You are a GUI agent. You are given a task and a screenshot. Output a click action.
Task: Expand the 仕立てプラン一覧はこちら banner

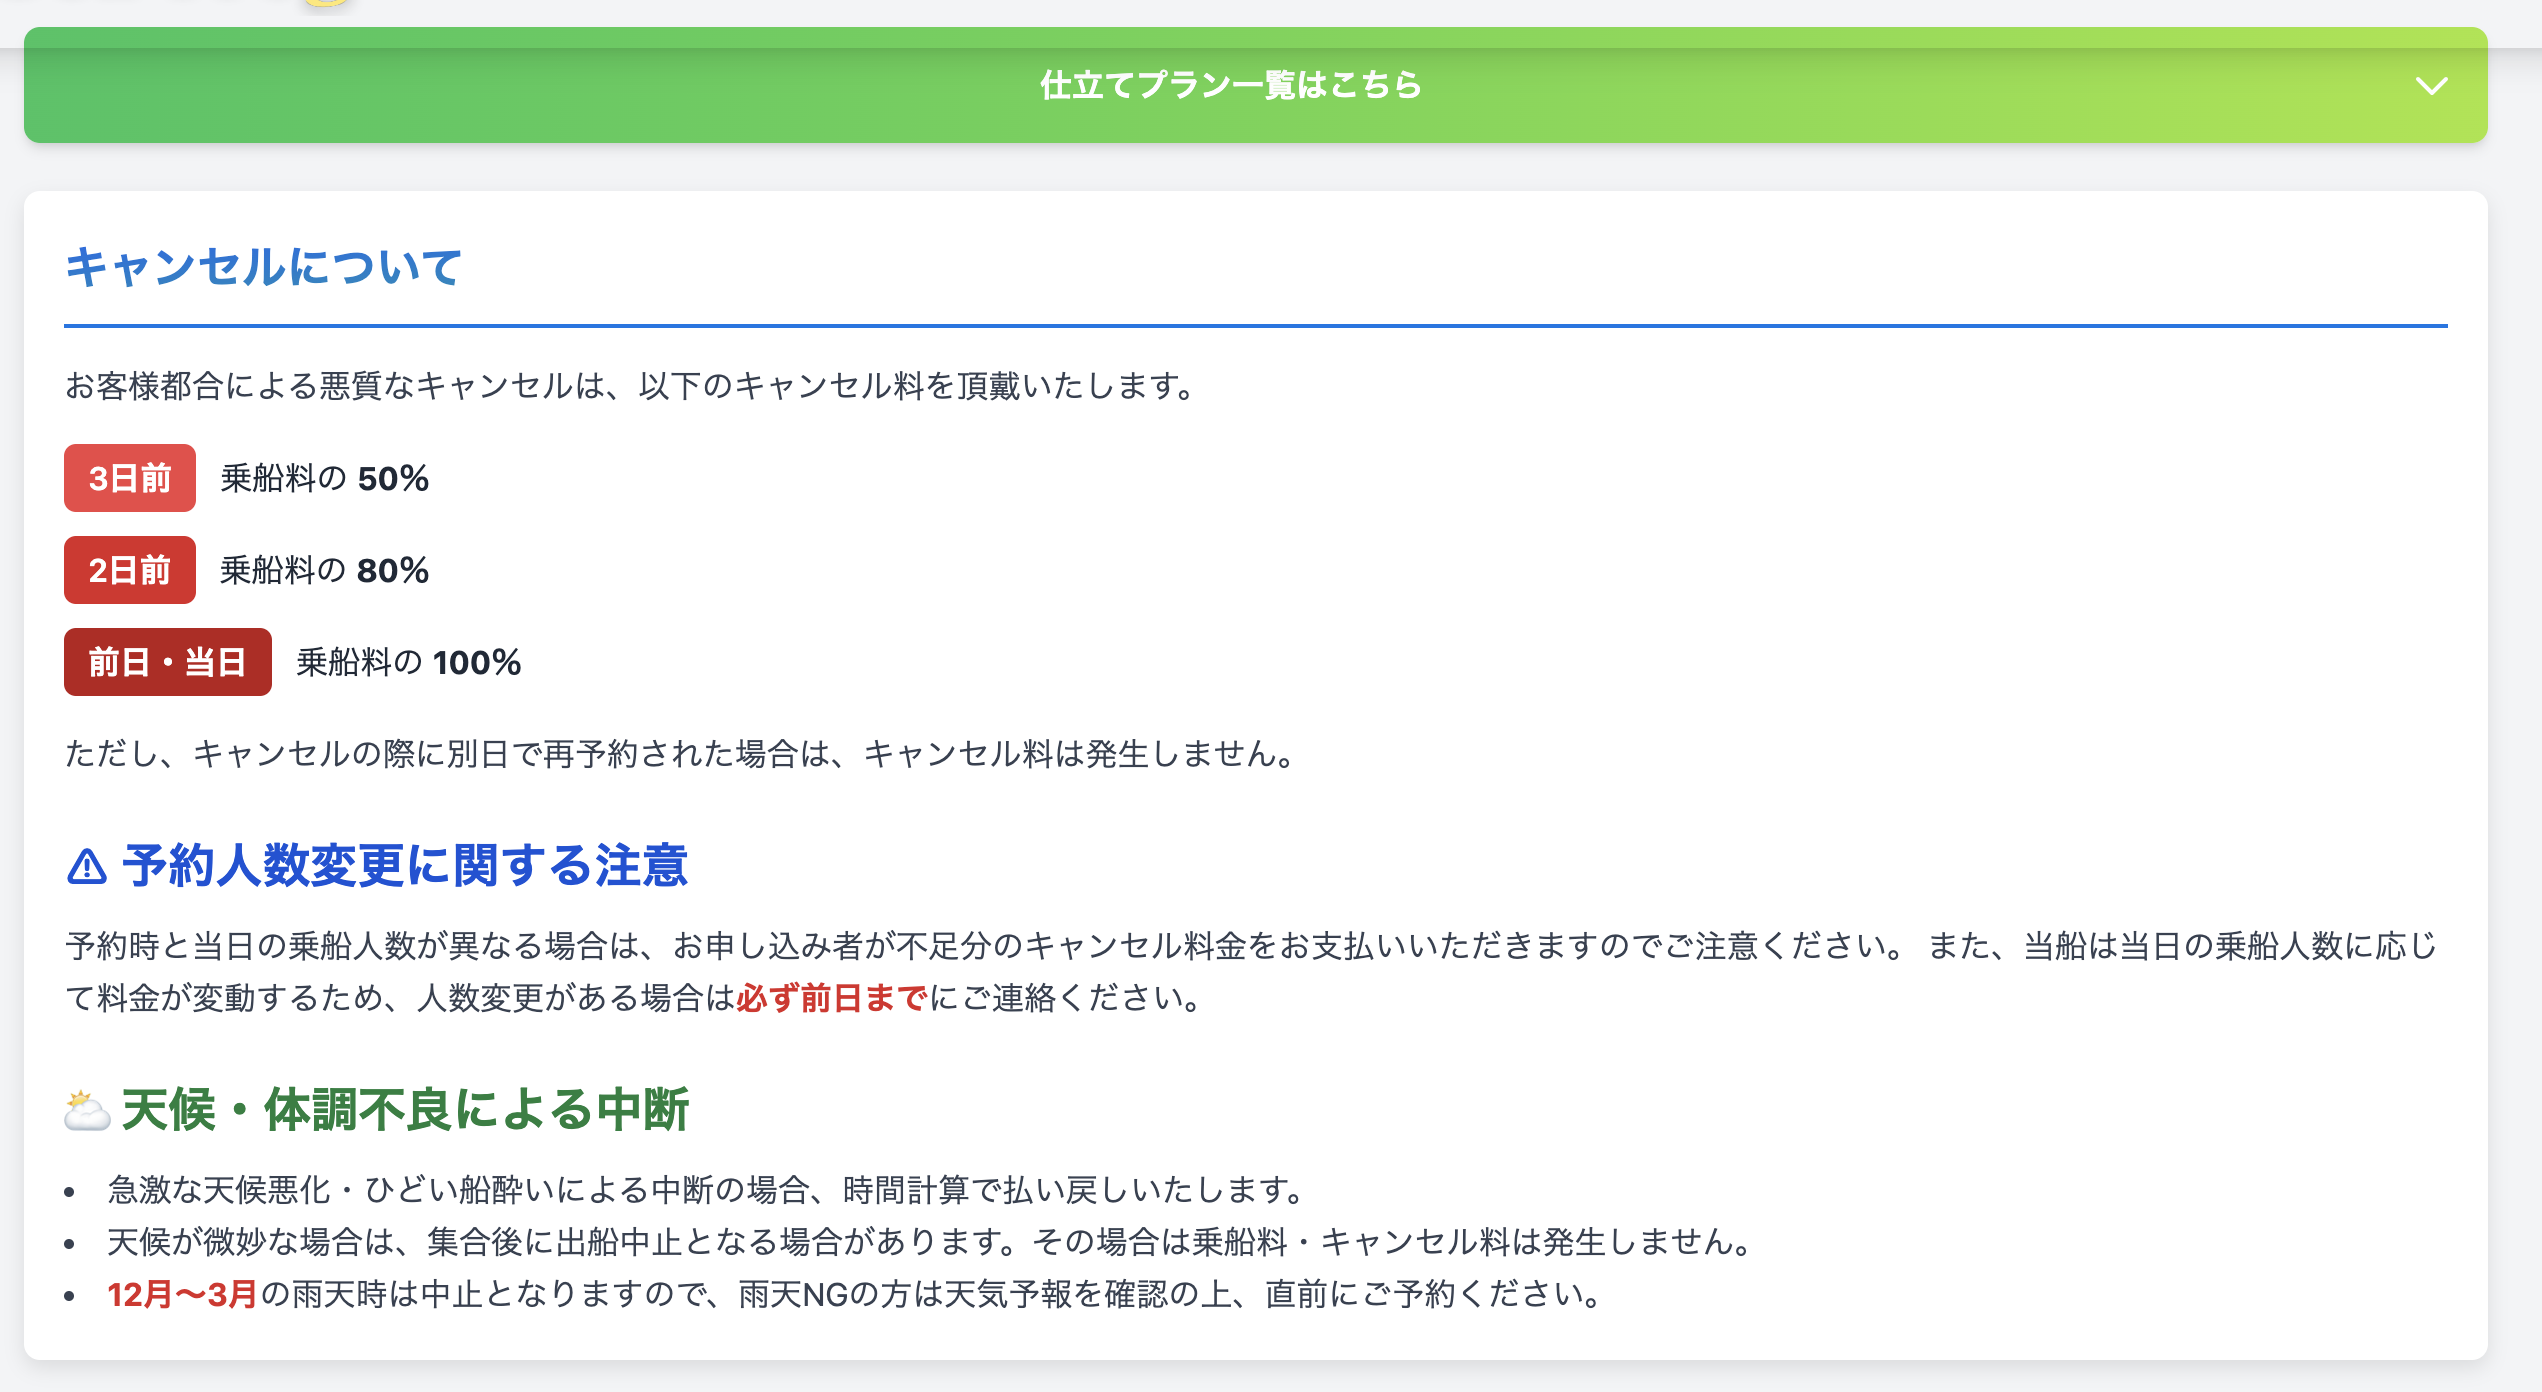1230,85
